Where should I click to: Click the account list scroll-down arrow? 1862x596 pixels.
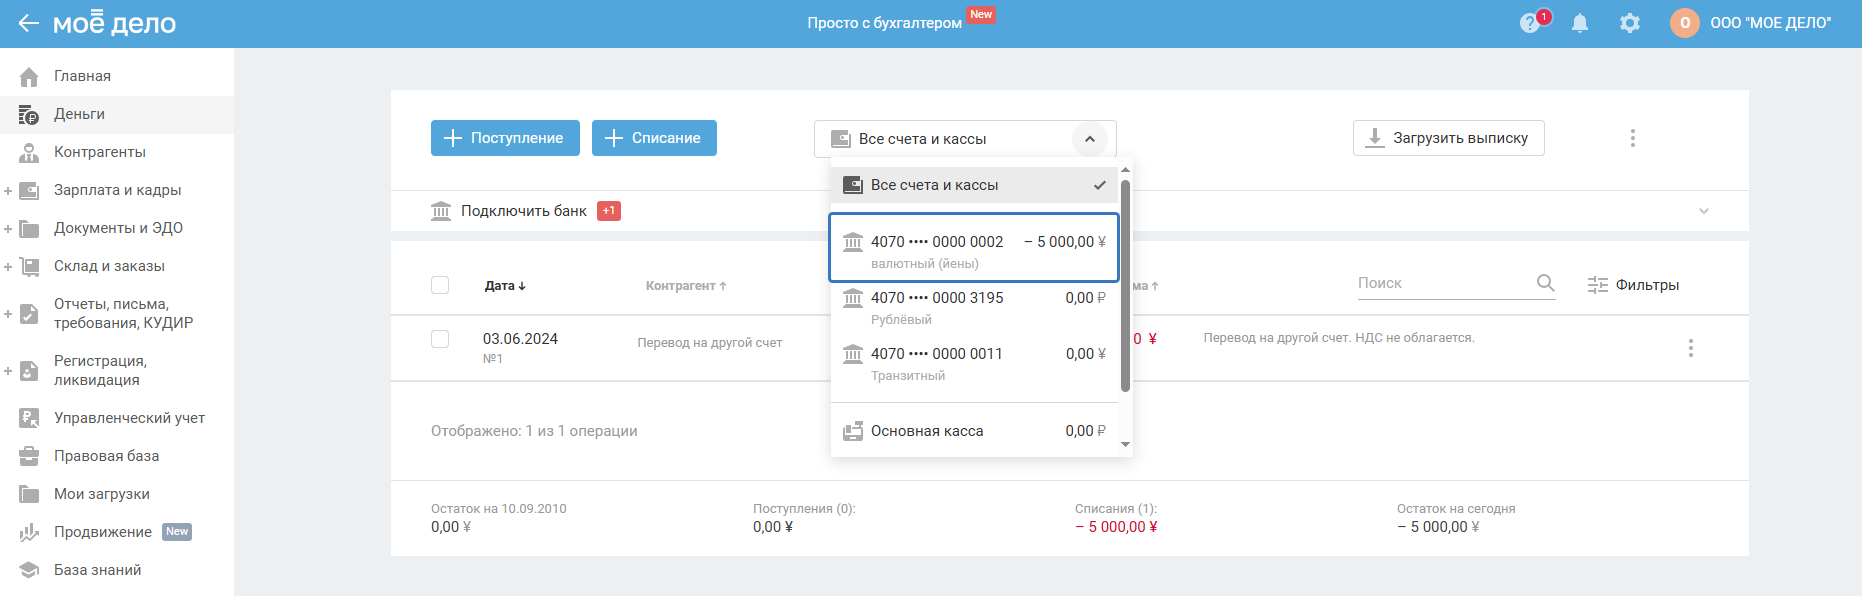coord(1125,445)
